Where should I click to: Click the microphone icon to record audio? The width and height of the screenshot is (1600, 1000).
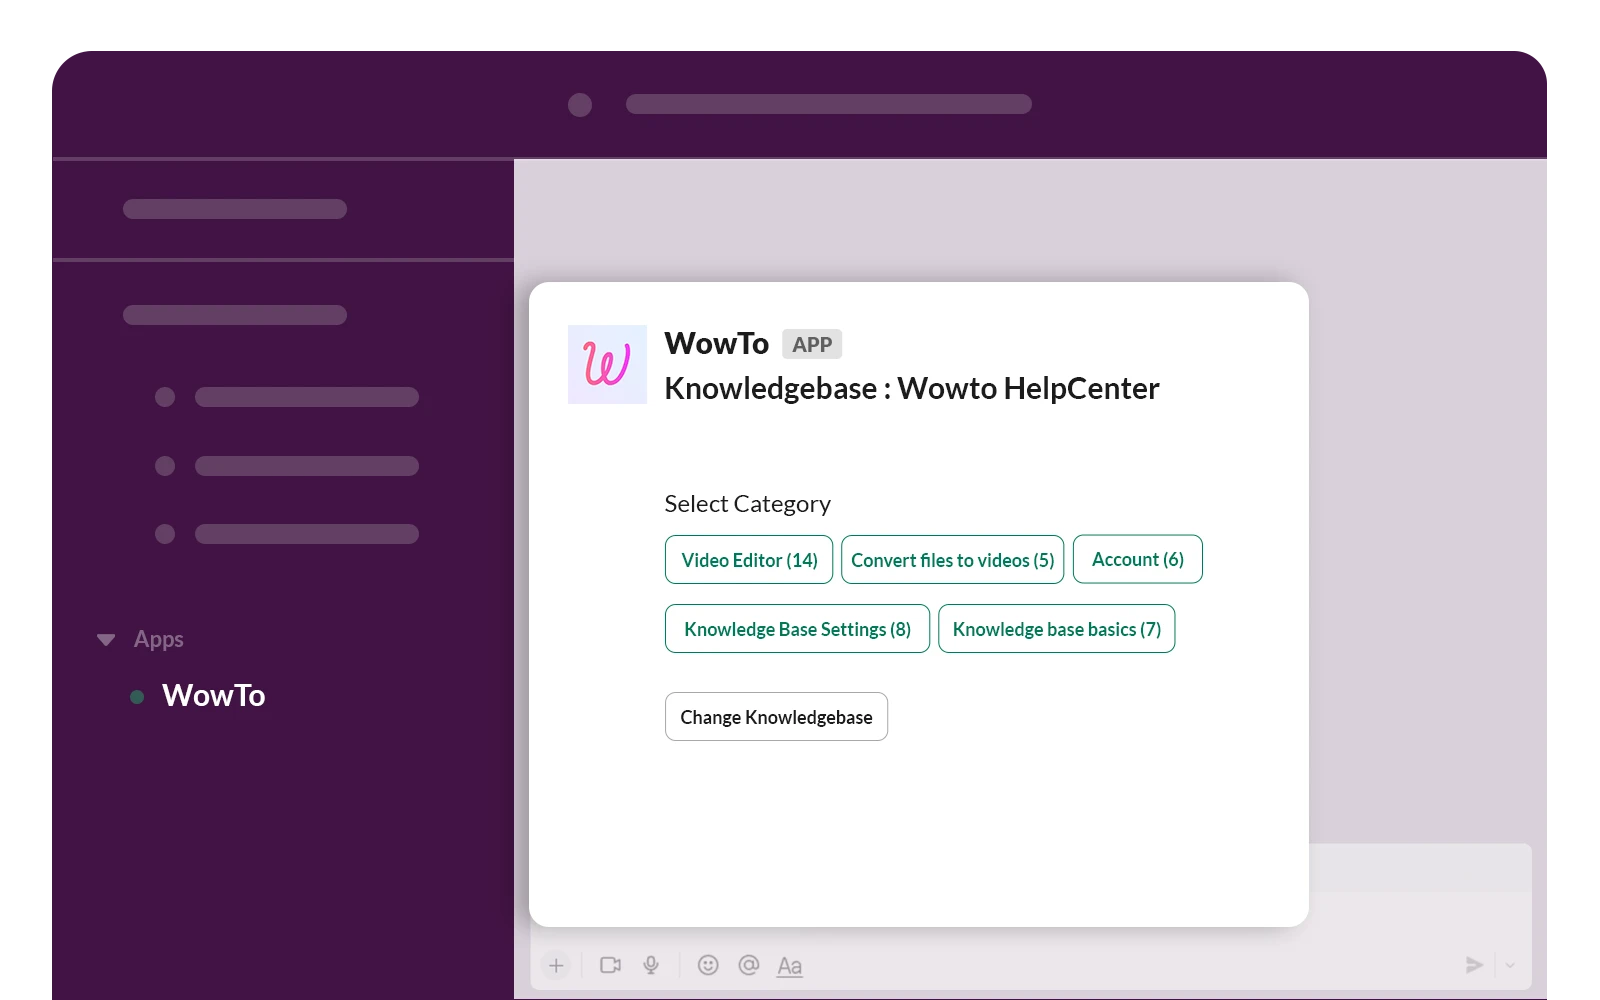pos(651,964)
